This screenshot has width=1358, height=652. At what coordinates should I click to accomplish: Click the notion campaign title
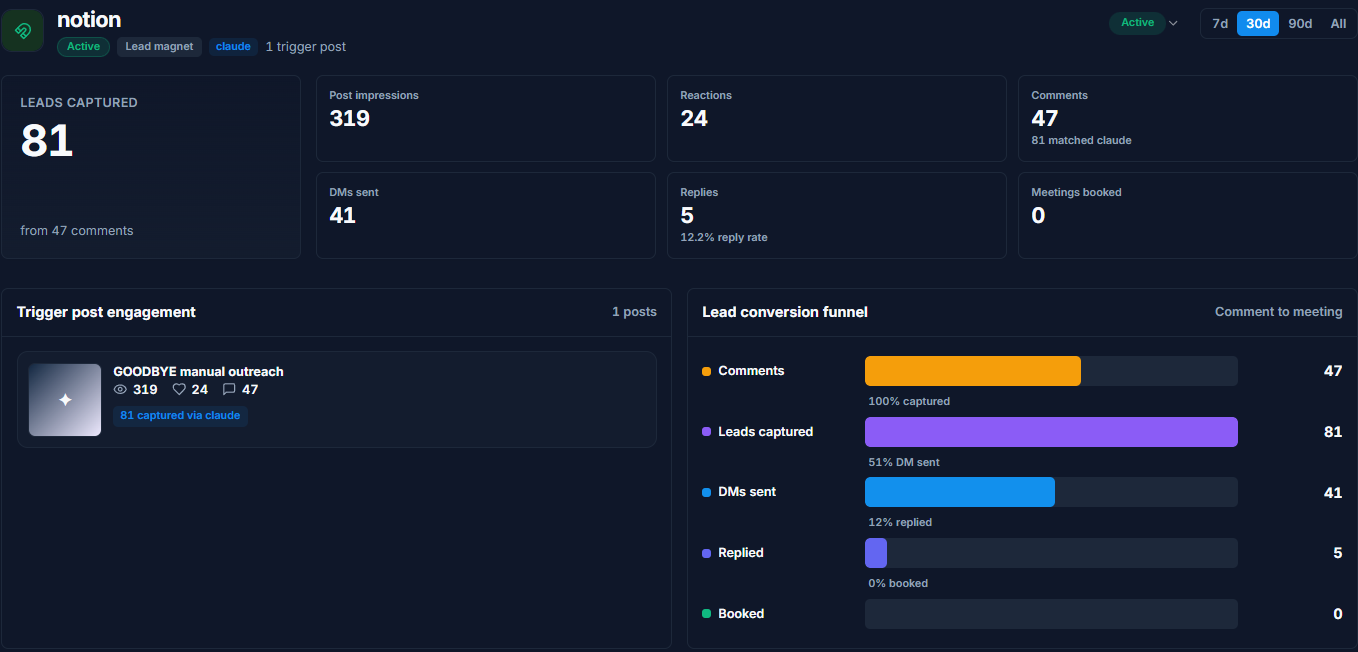click(89, 19)
